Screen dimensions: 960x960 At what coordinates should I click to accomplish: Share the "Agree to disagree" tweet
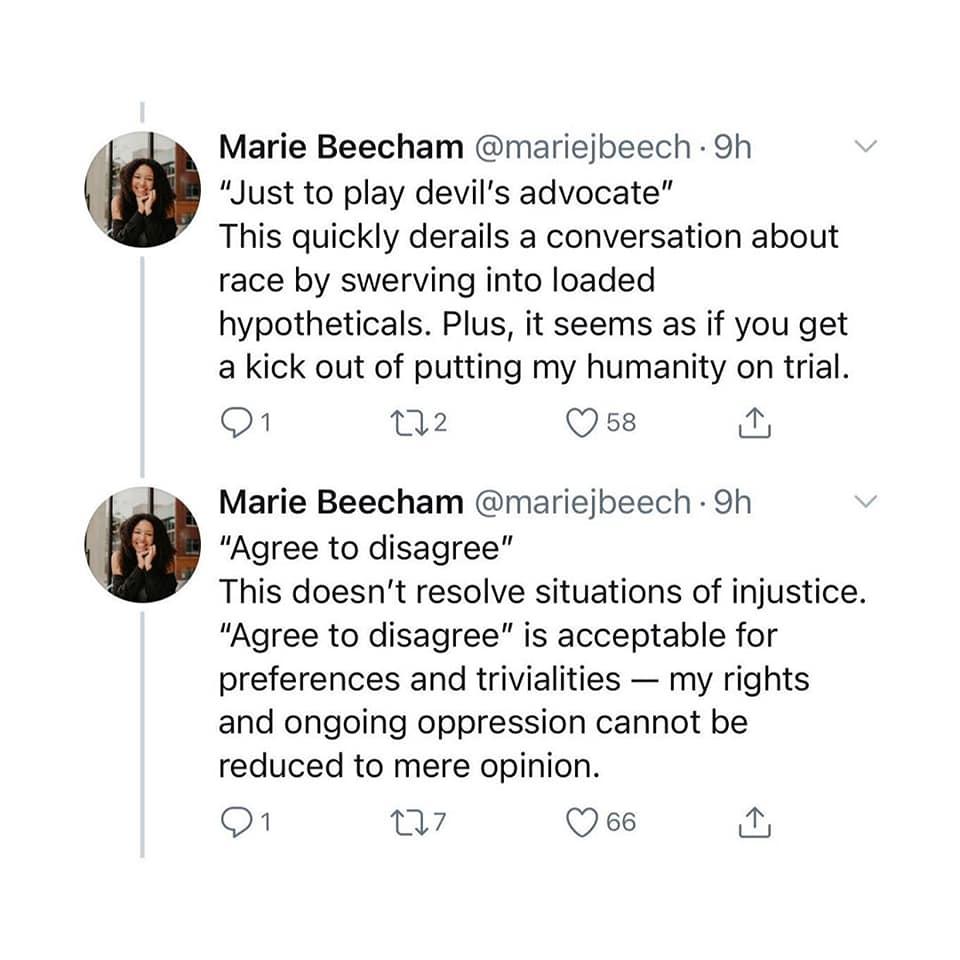(755, 823)
